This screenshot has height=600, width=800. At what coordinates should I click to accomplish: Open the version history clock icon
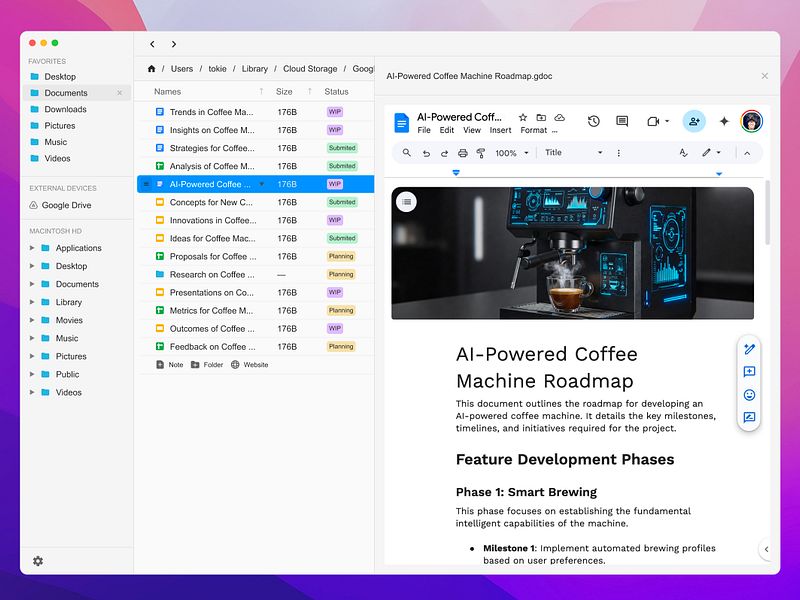593,121
